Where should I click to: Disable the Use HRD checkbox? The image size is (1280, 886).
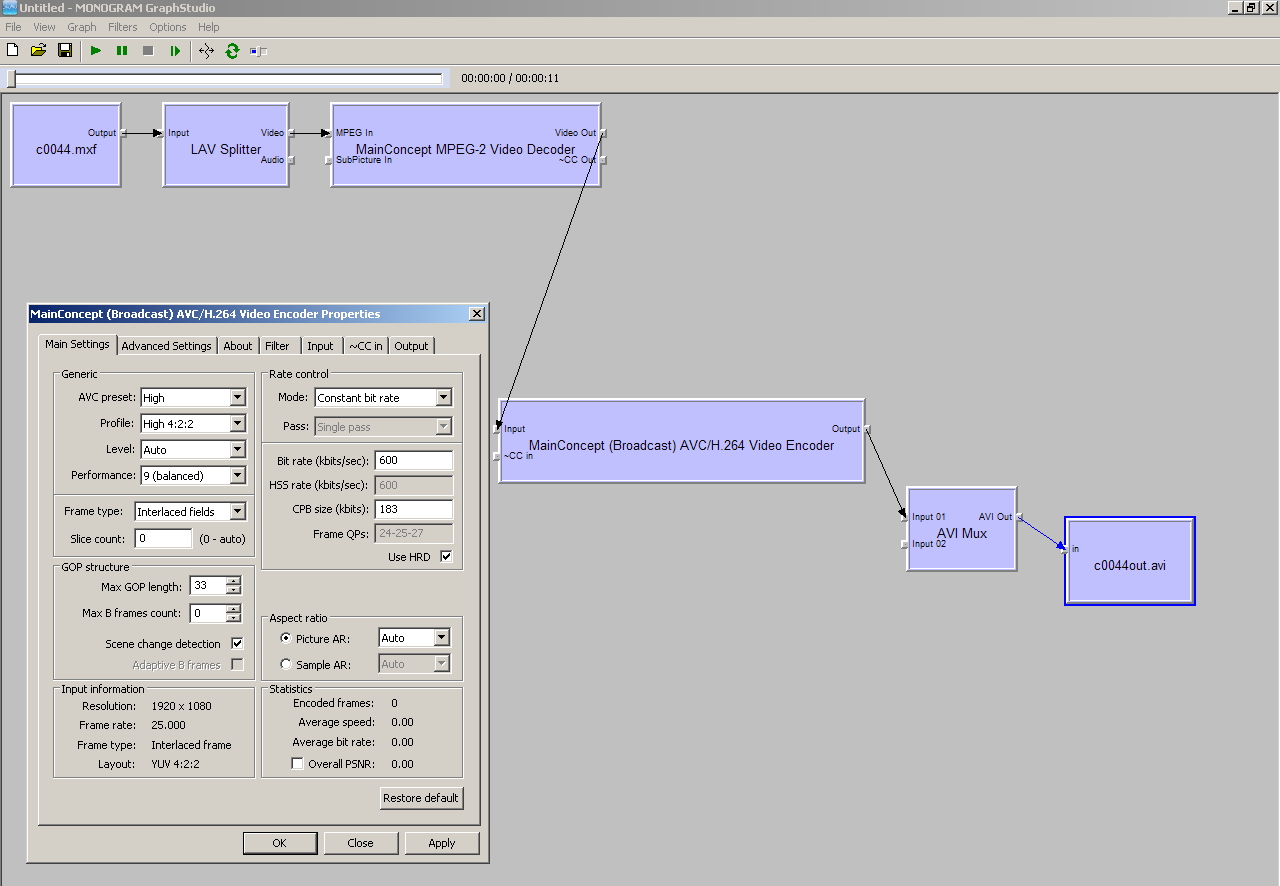point(446,557)
